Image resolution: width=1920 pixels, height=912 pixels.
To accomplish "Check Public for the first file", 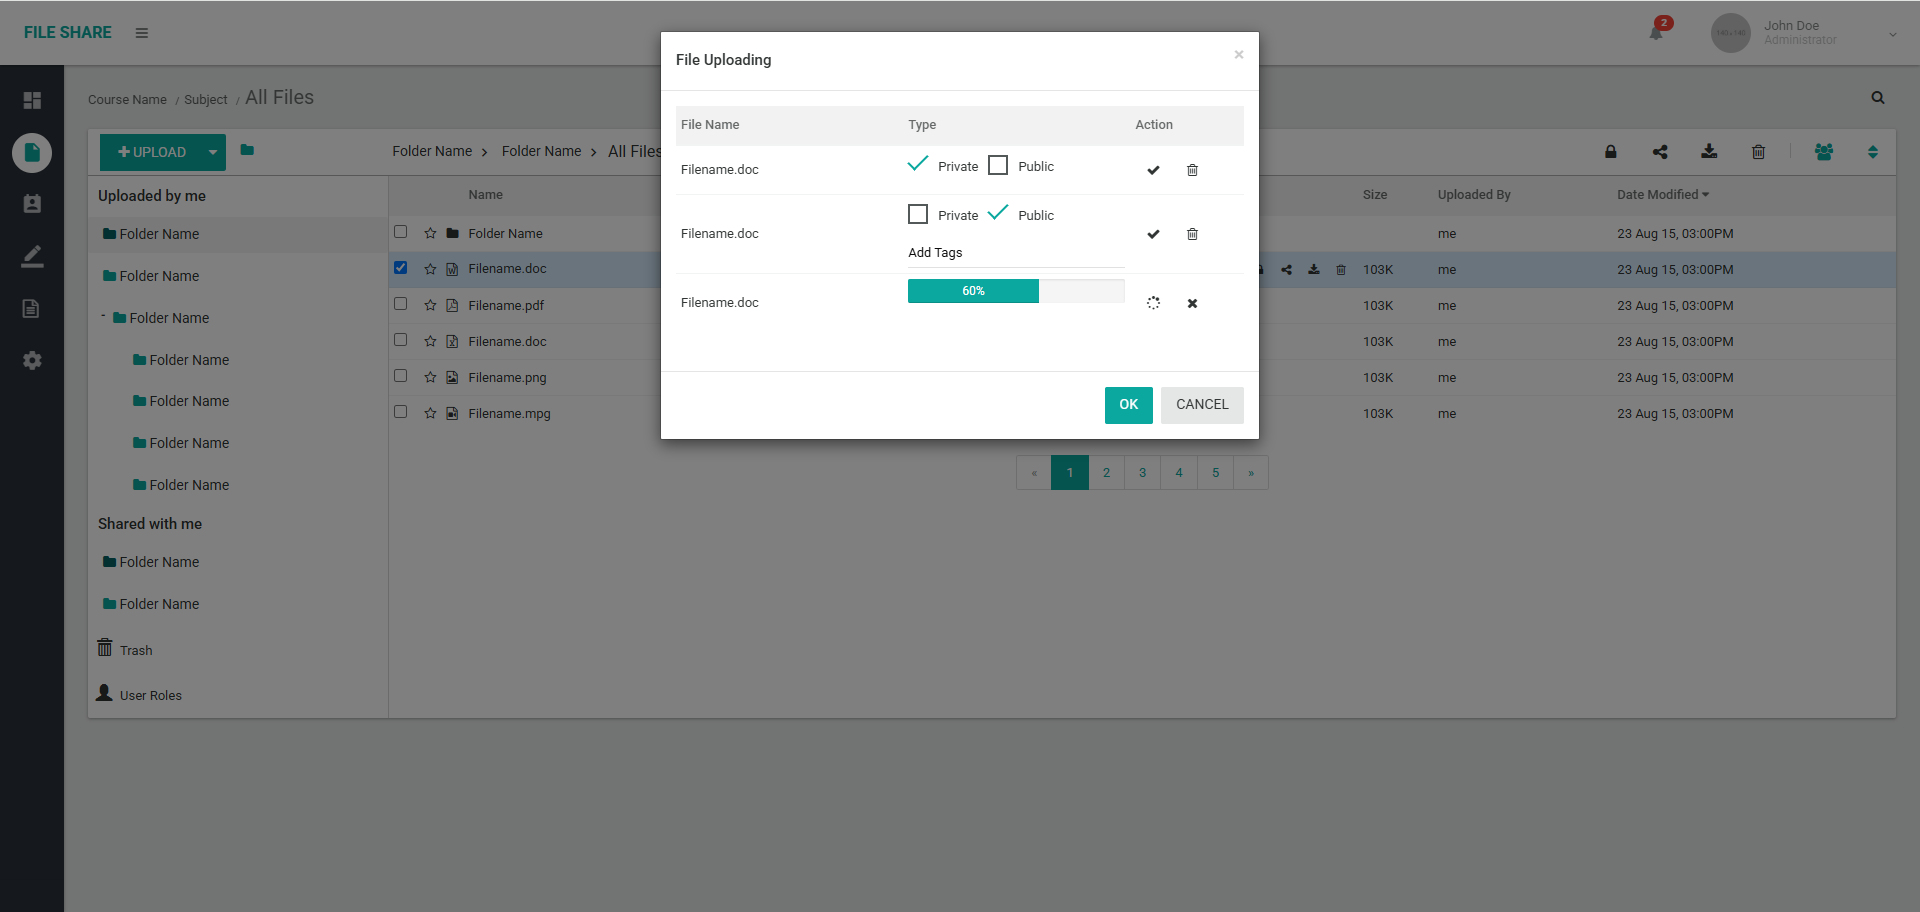I will pyautogui.click(x=998, y=166).
